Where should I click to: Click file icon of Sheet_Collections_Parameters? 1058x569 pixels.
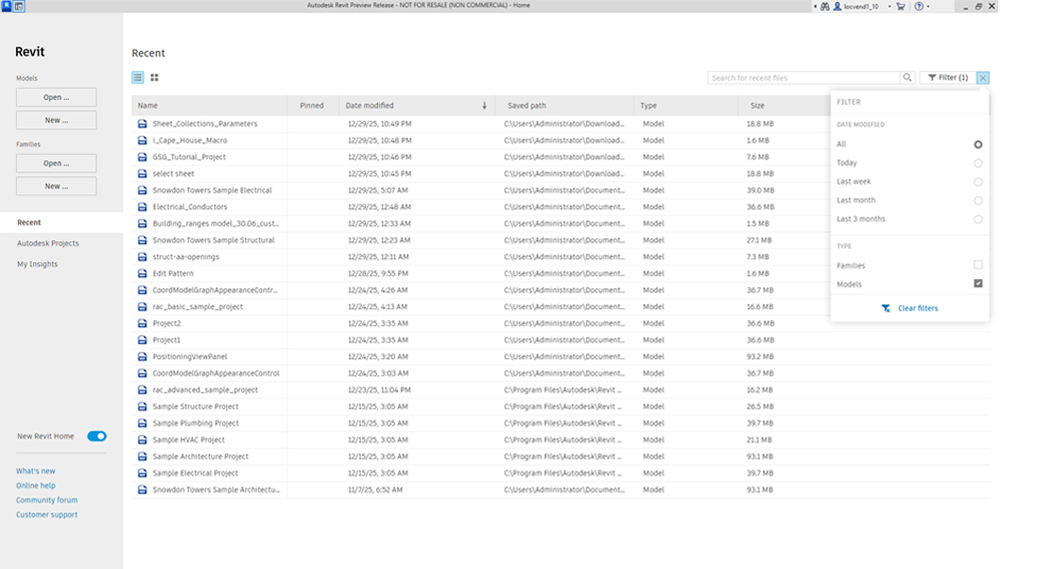(142, 124)
